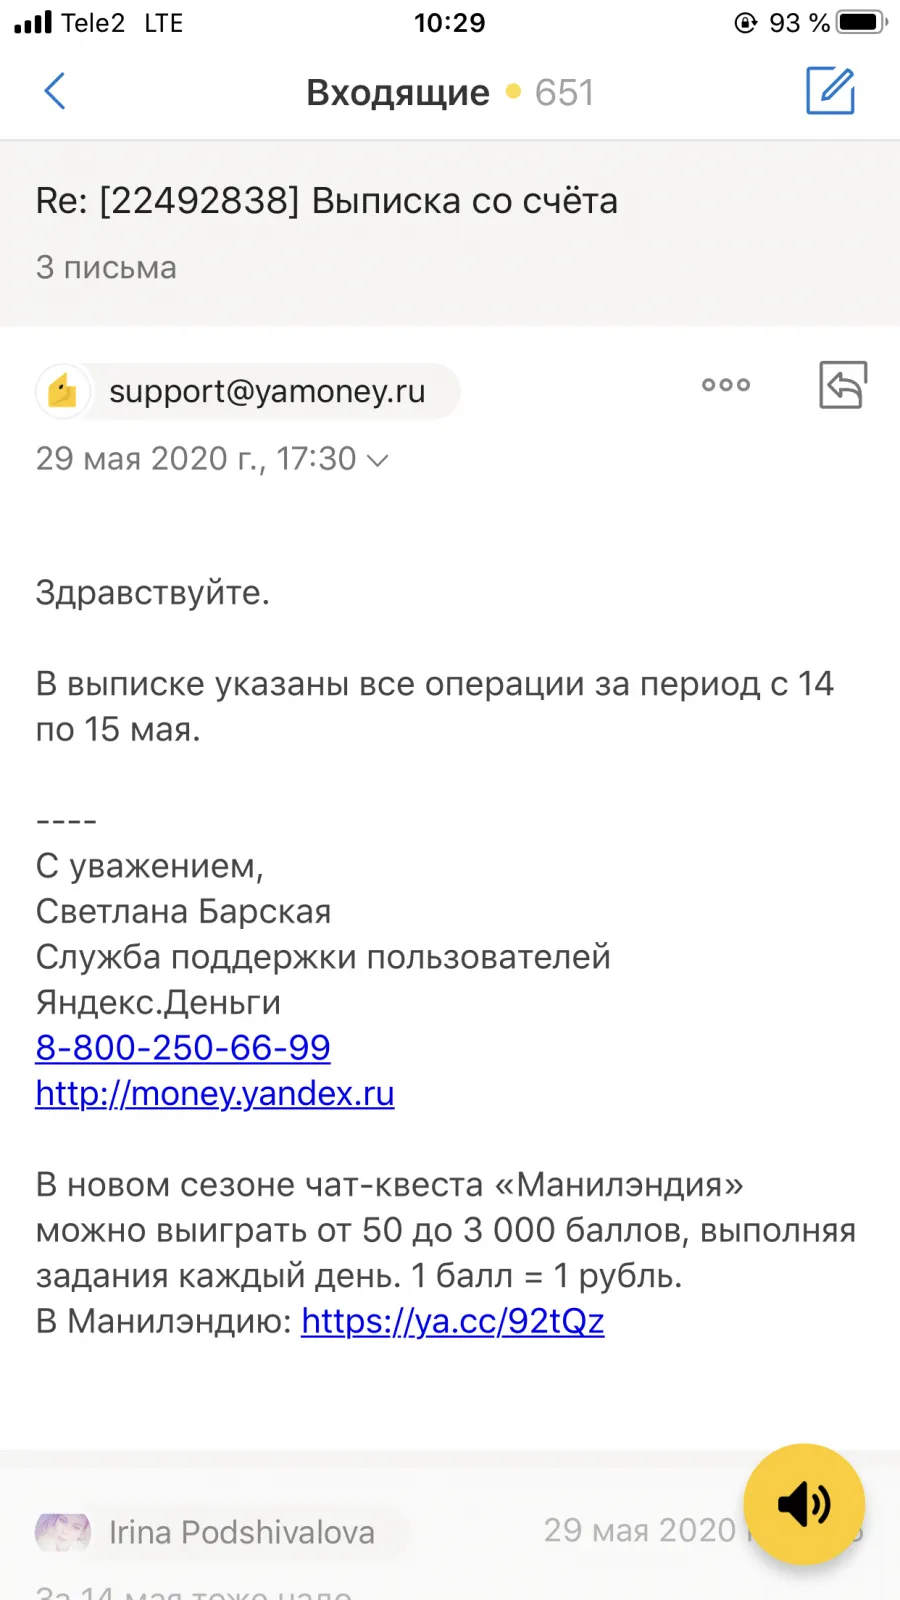900x1600 pixels.
Task: Expand message date details chevron
Action: [x=378, y=460]
